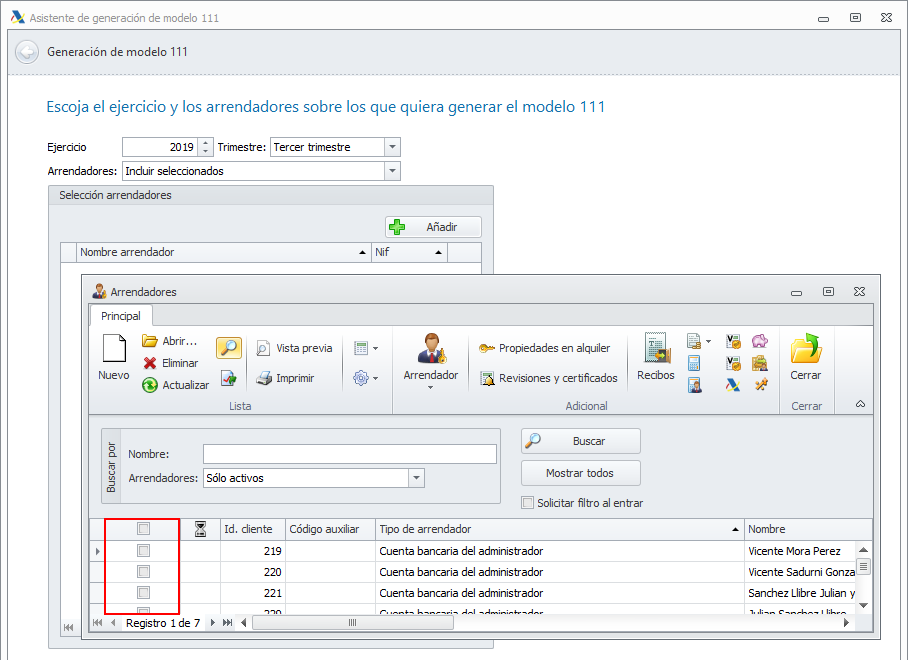The height and width of the screenshot is (660, 908).
Task: Collapse the ribbon with the chevron
Action: (861, 404)
